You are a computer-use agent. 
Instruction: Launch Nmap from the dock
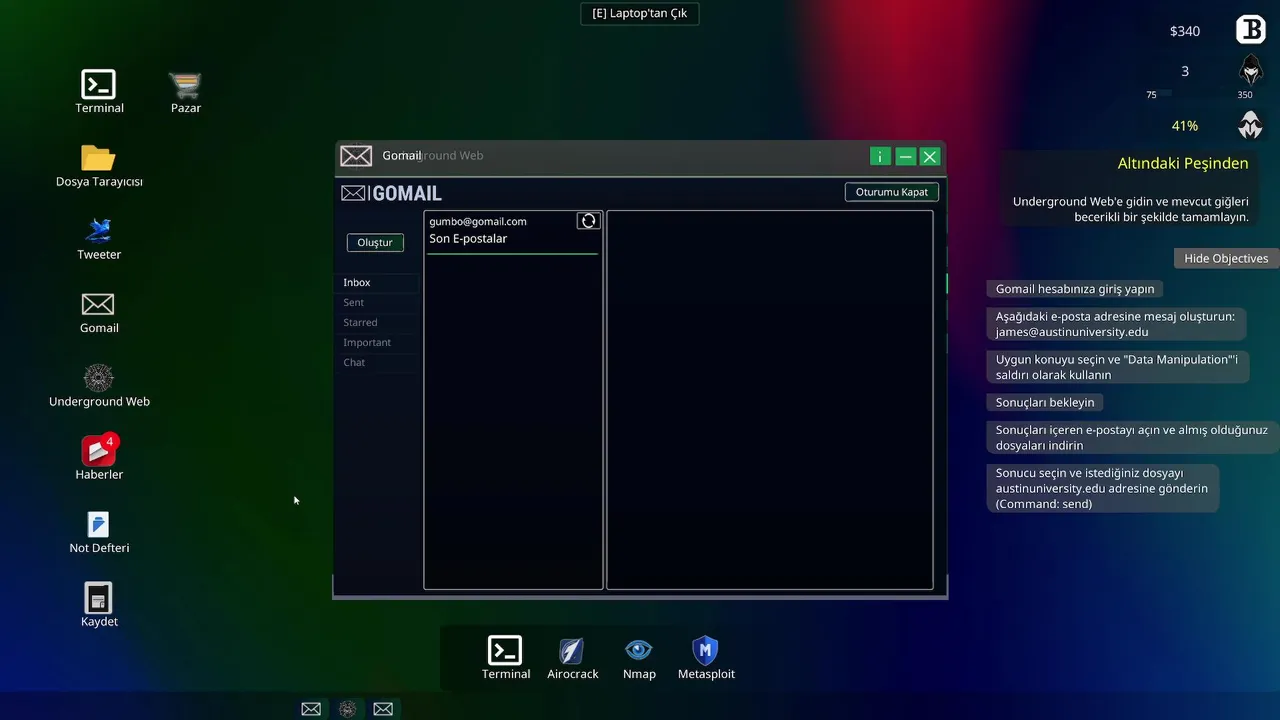pyautogui.click(x=638, y=650)
